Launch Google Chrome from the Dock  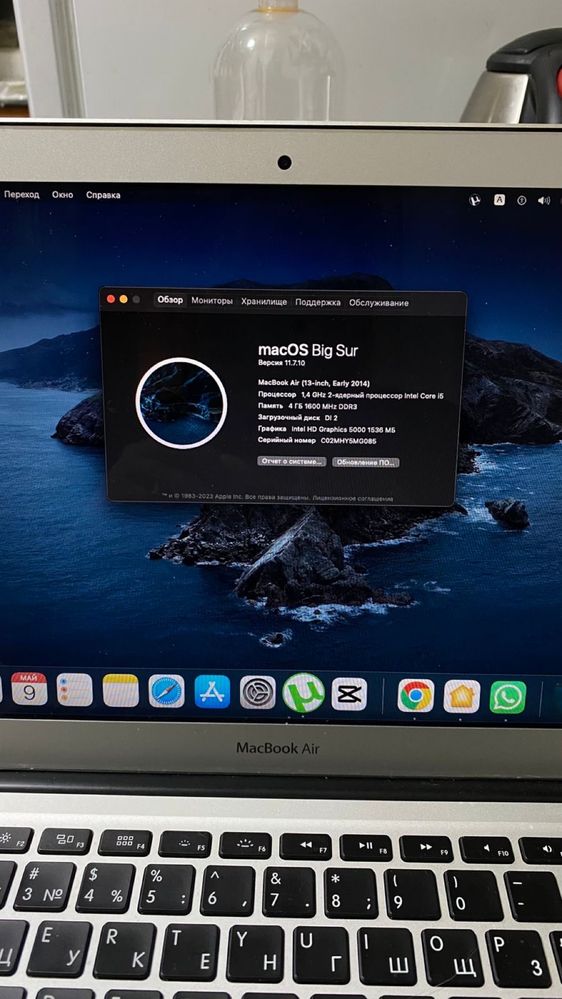pyautogui.click(x=416, y=695)
